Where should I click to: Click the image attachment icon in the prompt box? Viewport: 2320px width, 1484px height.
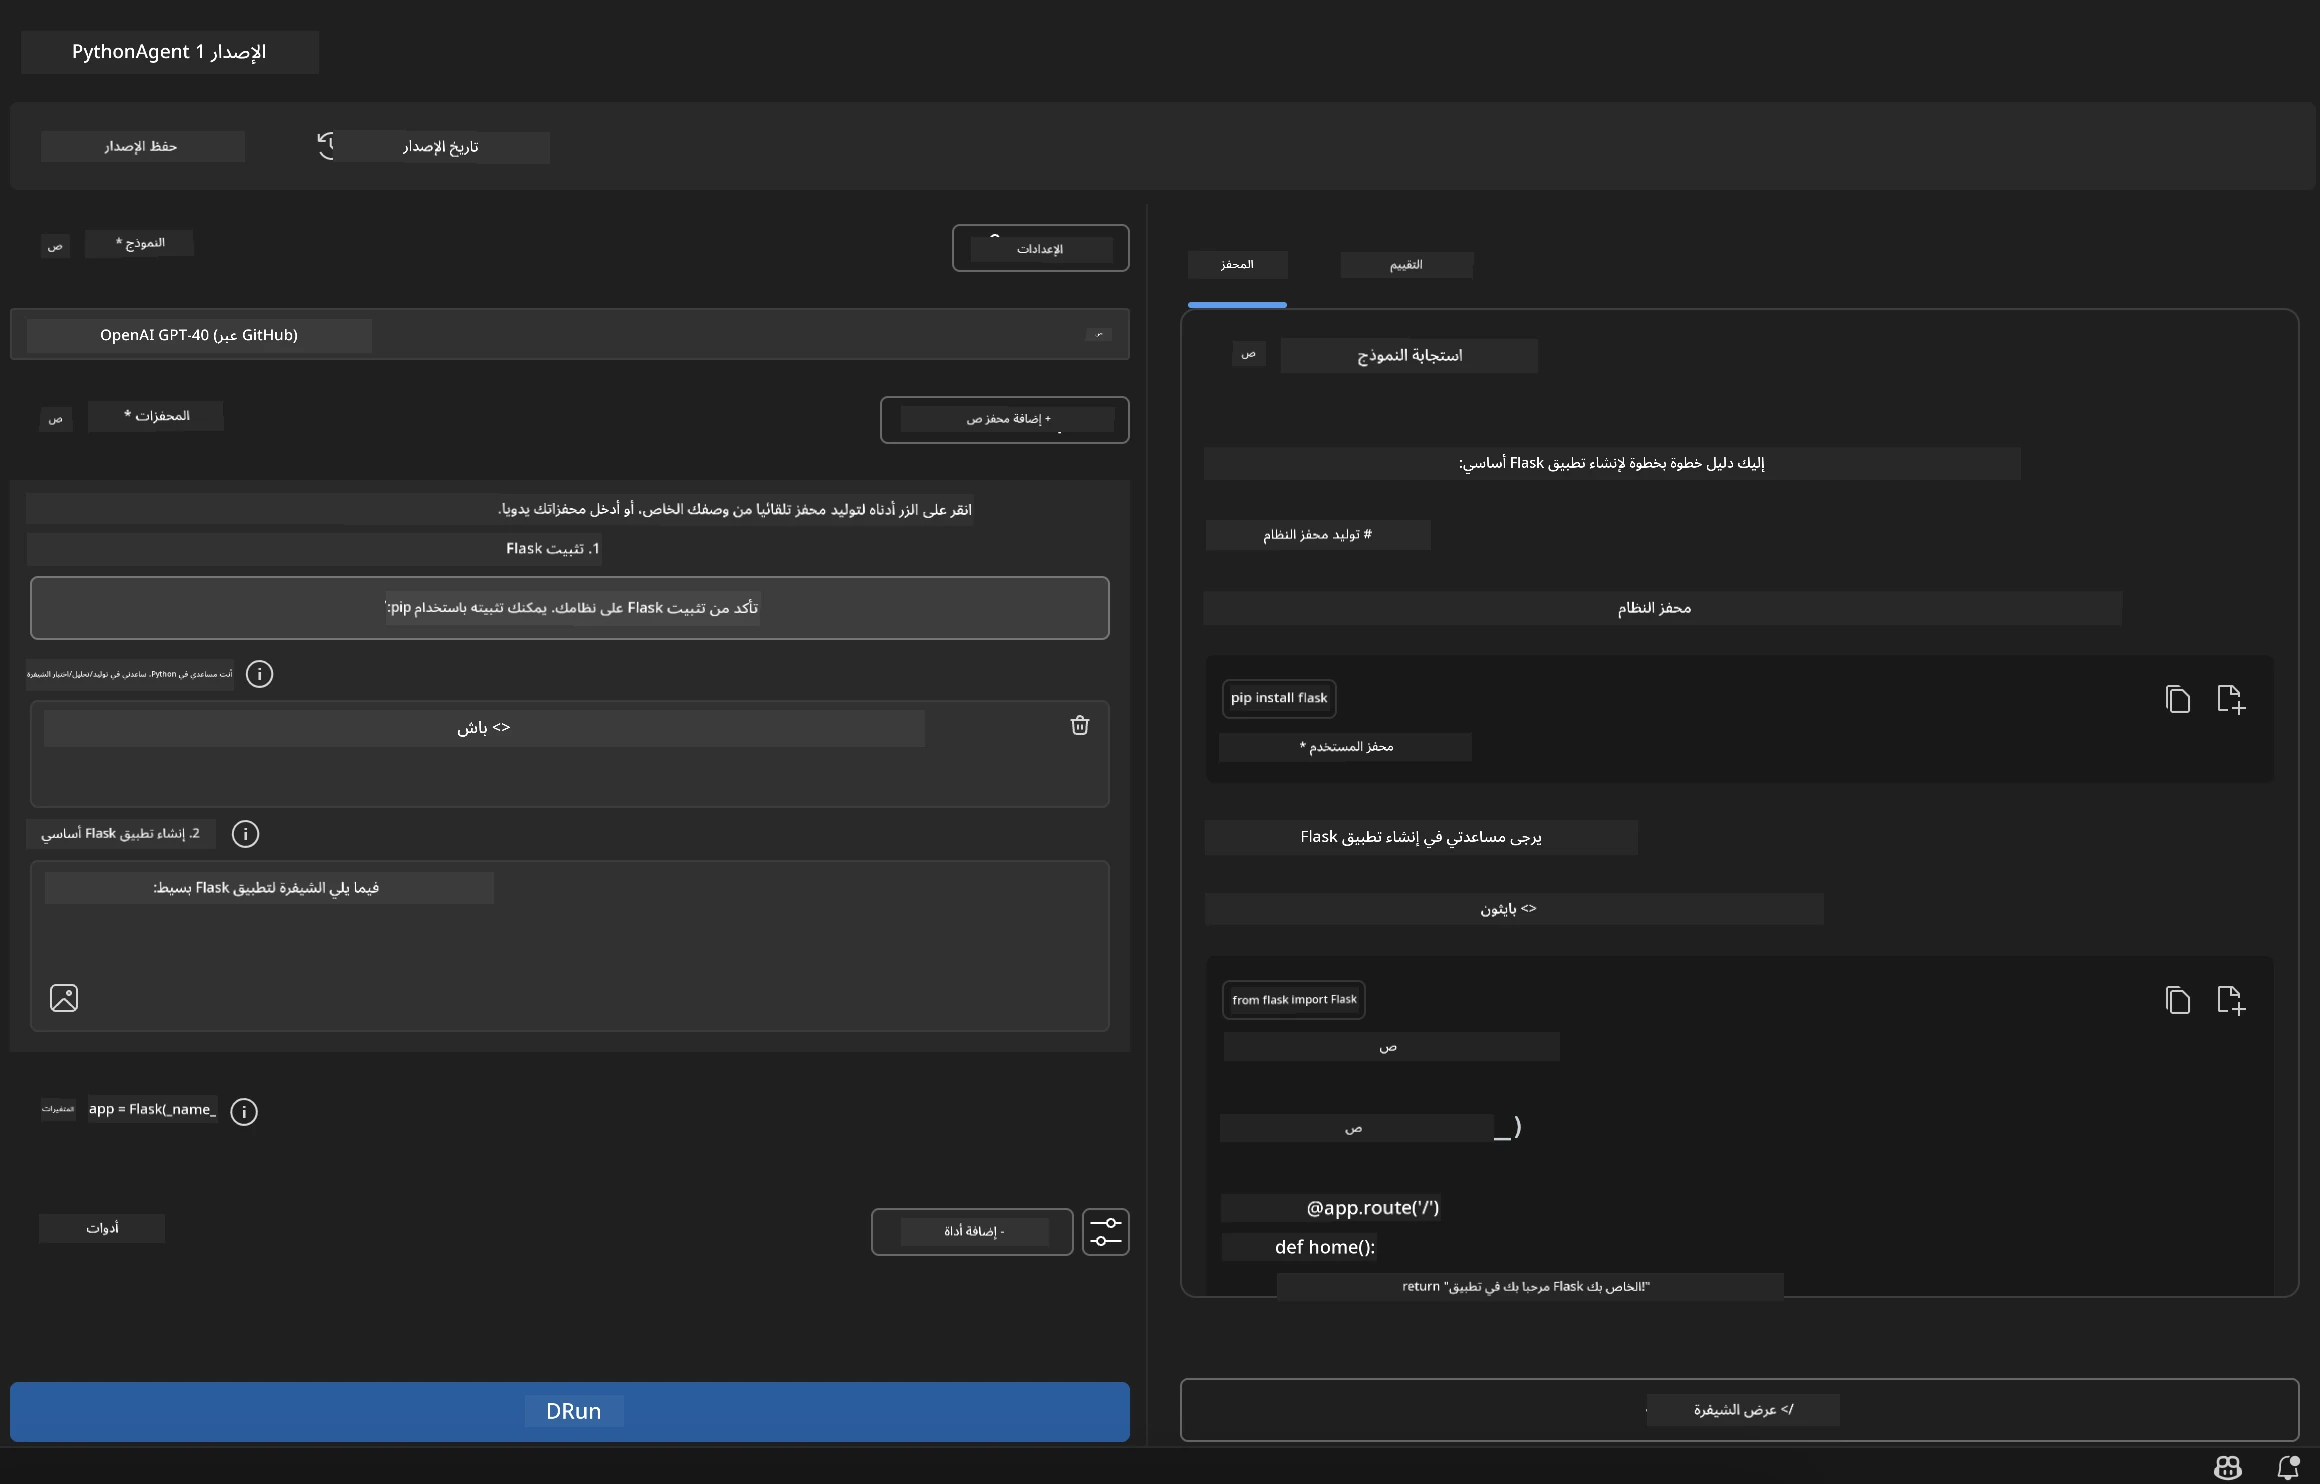pos(64,998)
